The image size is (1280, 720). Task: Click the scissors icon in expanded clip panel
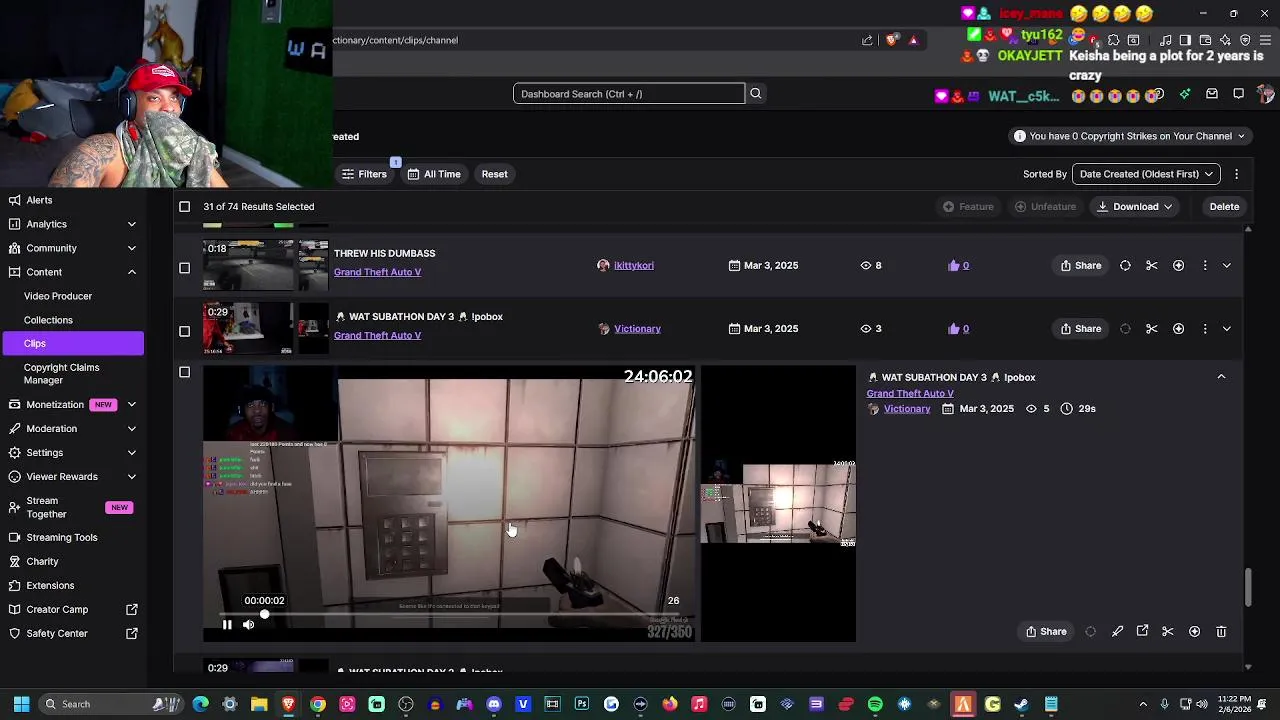1168,631
